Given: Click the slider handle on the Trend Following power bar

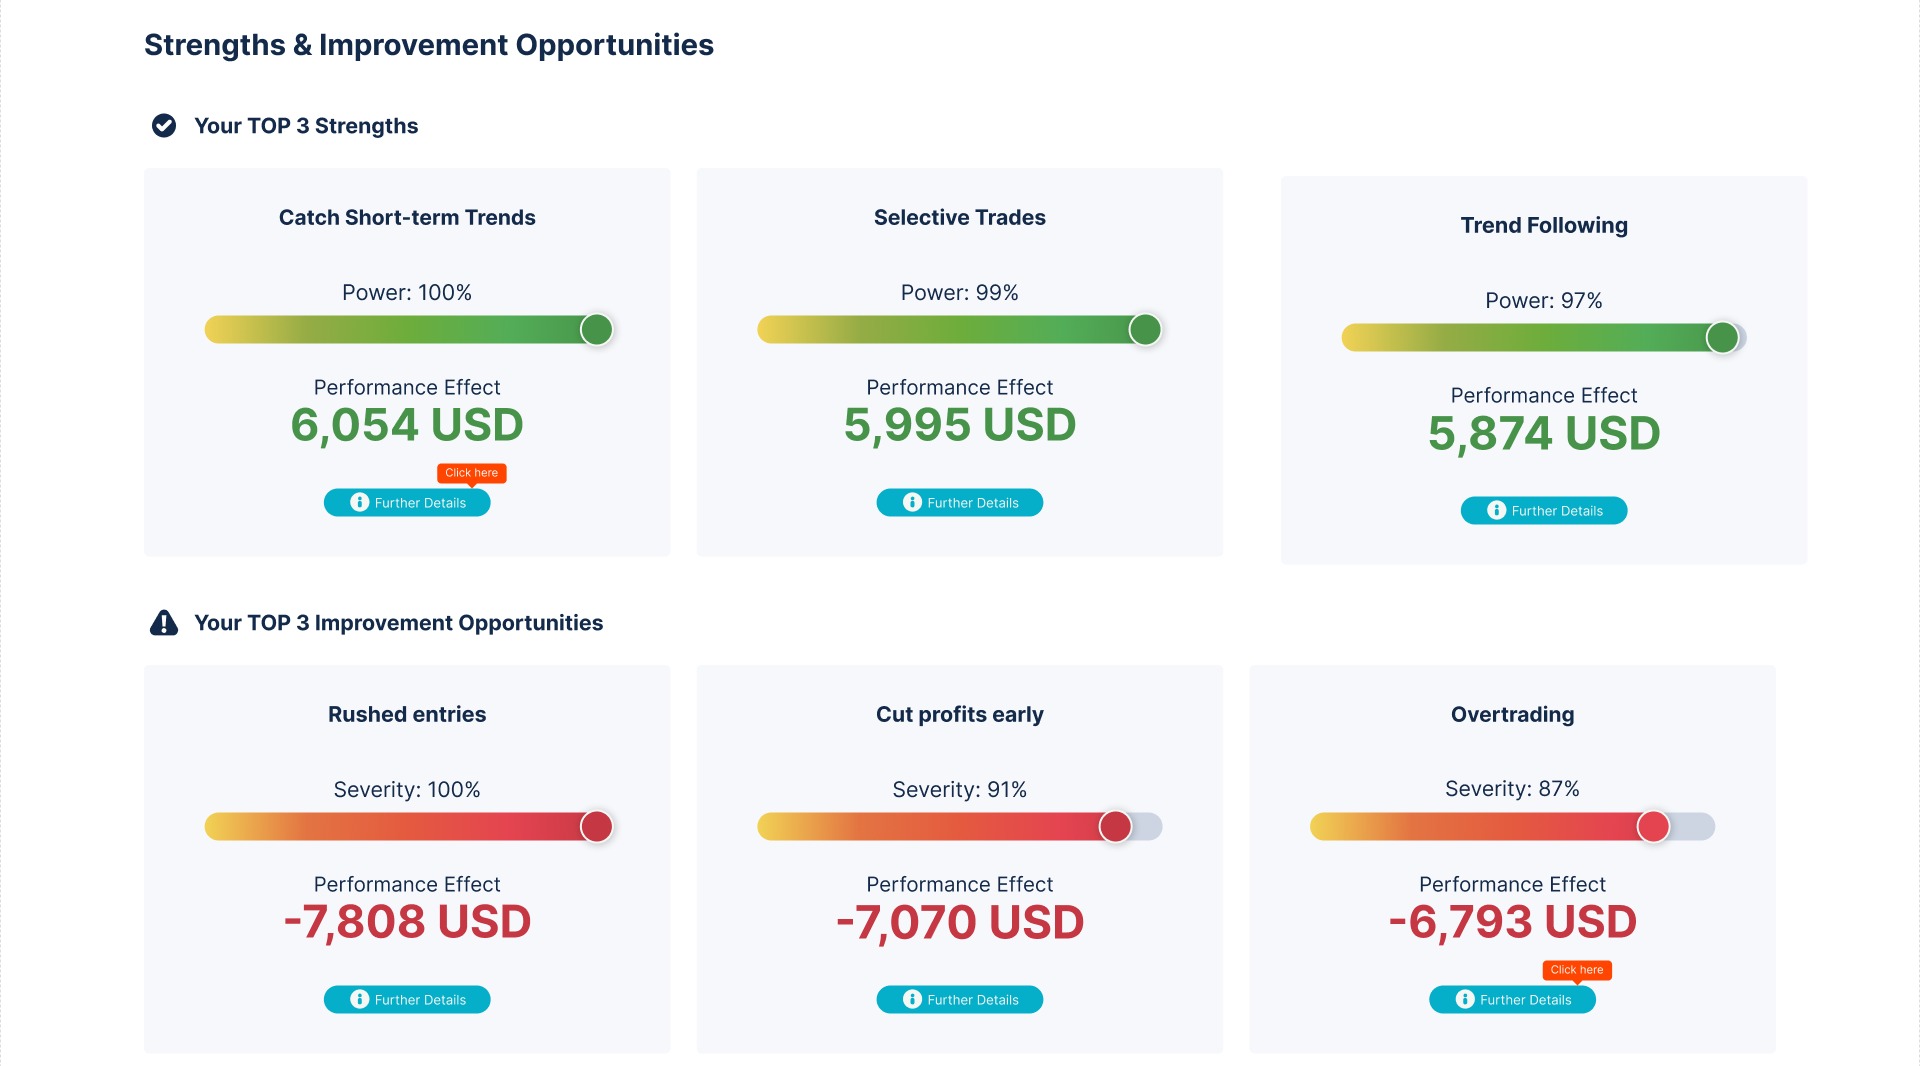Looking at the screenshot, I should click(x=1722, y=337).
